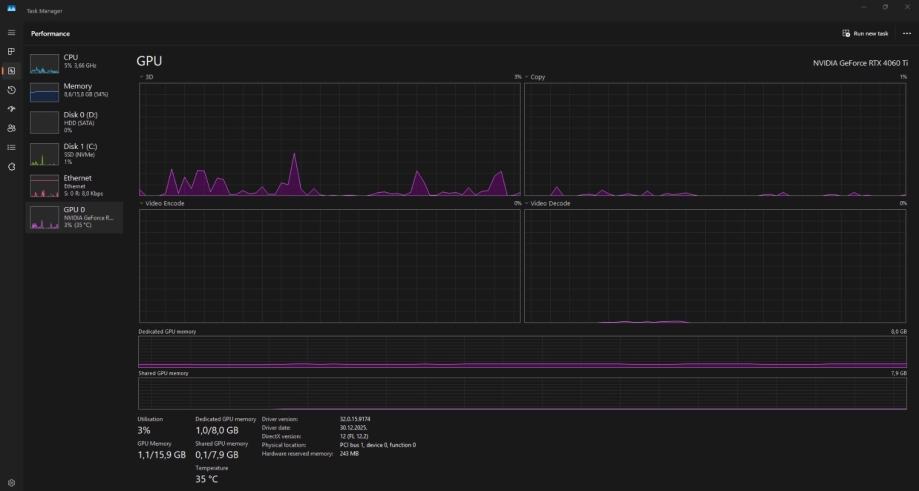
Task: Click the Video Encode usage graph
Action: coord(329,266)
